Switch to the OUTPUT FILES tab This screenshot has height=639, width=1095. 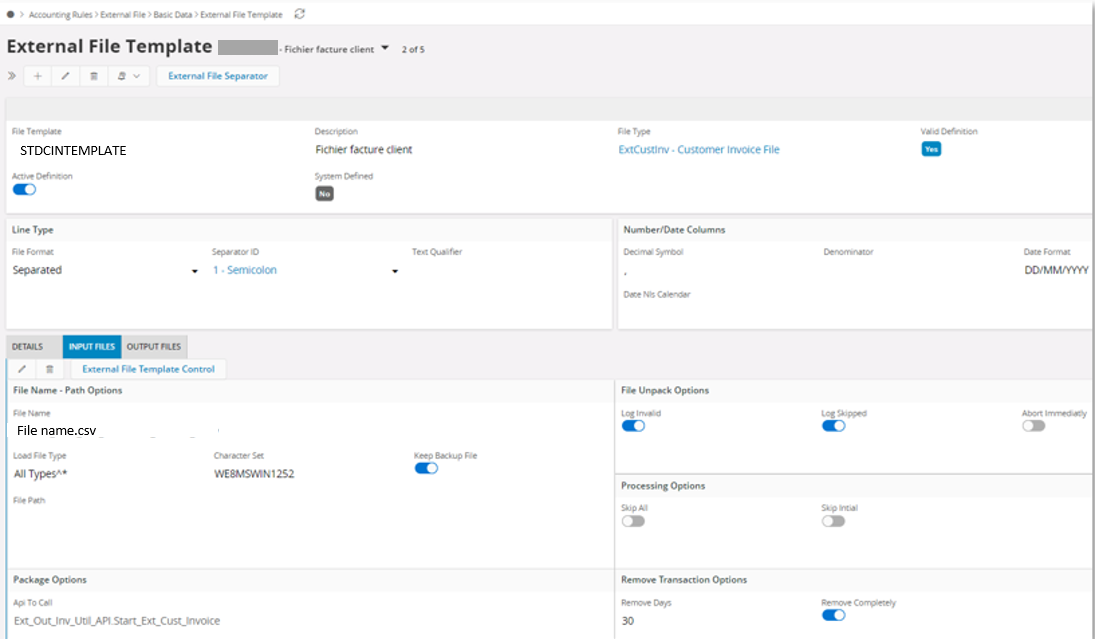[154, 346]
